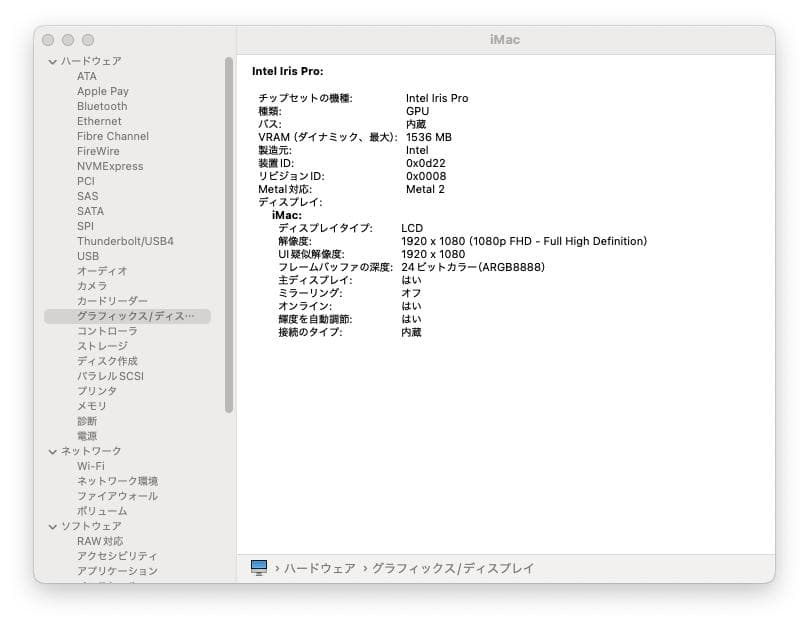This screenshot has height=625, width=809.
Task: Minimize the iMac window
Action: 68,40
